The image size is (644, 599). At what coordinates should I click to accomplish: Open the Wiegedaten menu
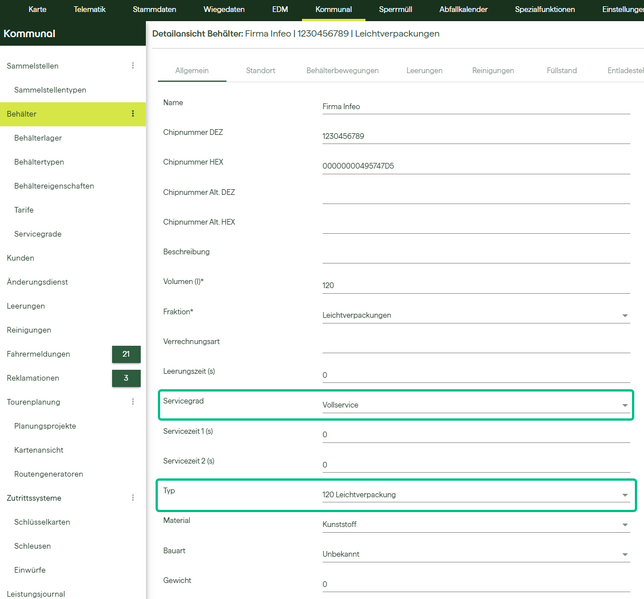coord(224,9)
